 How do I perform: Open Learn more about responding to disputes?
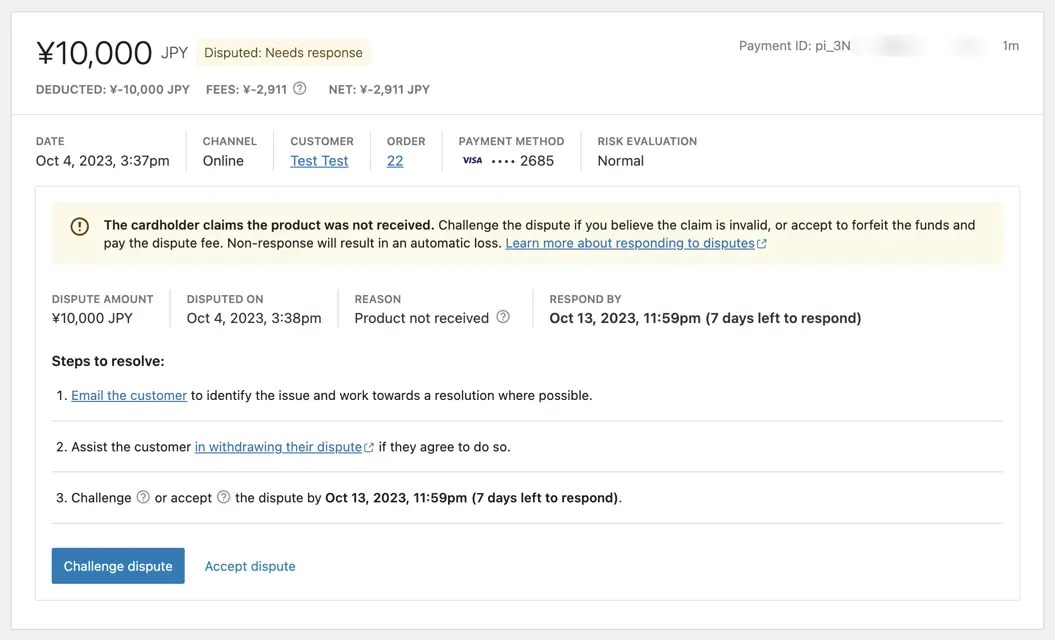coord(629,243)
